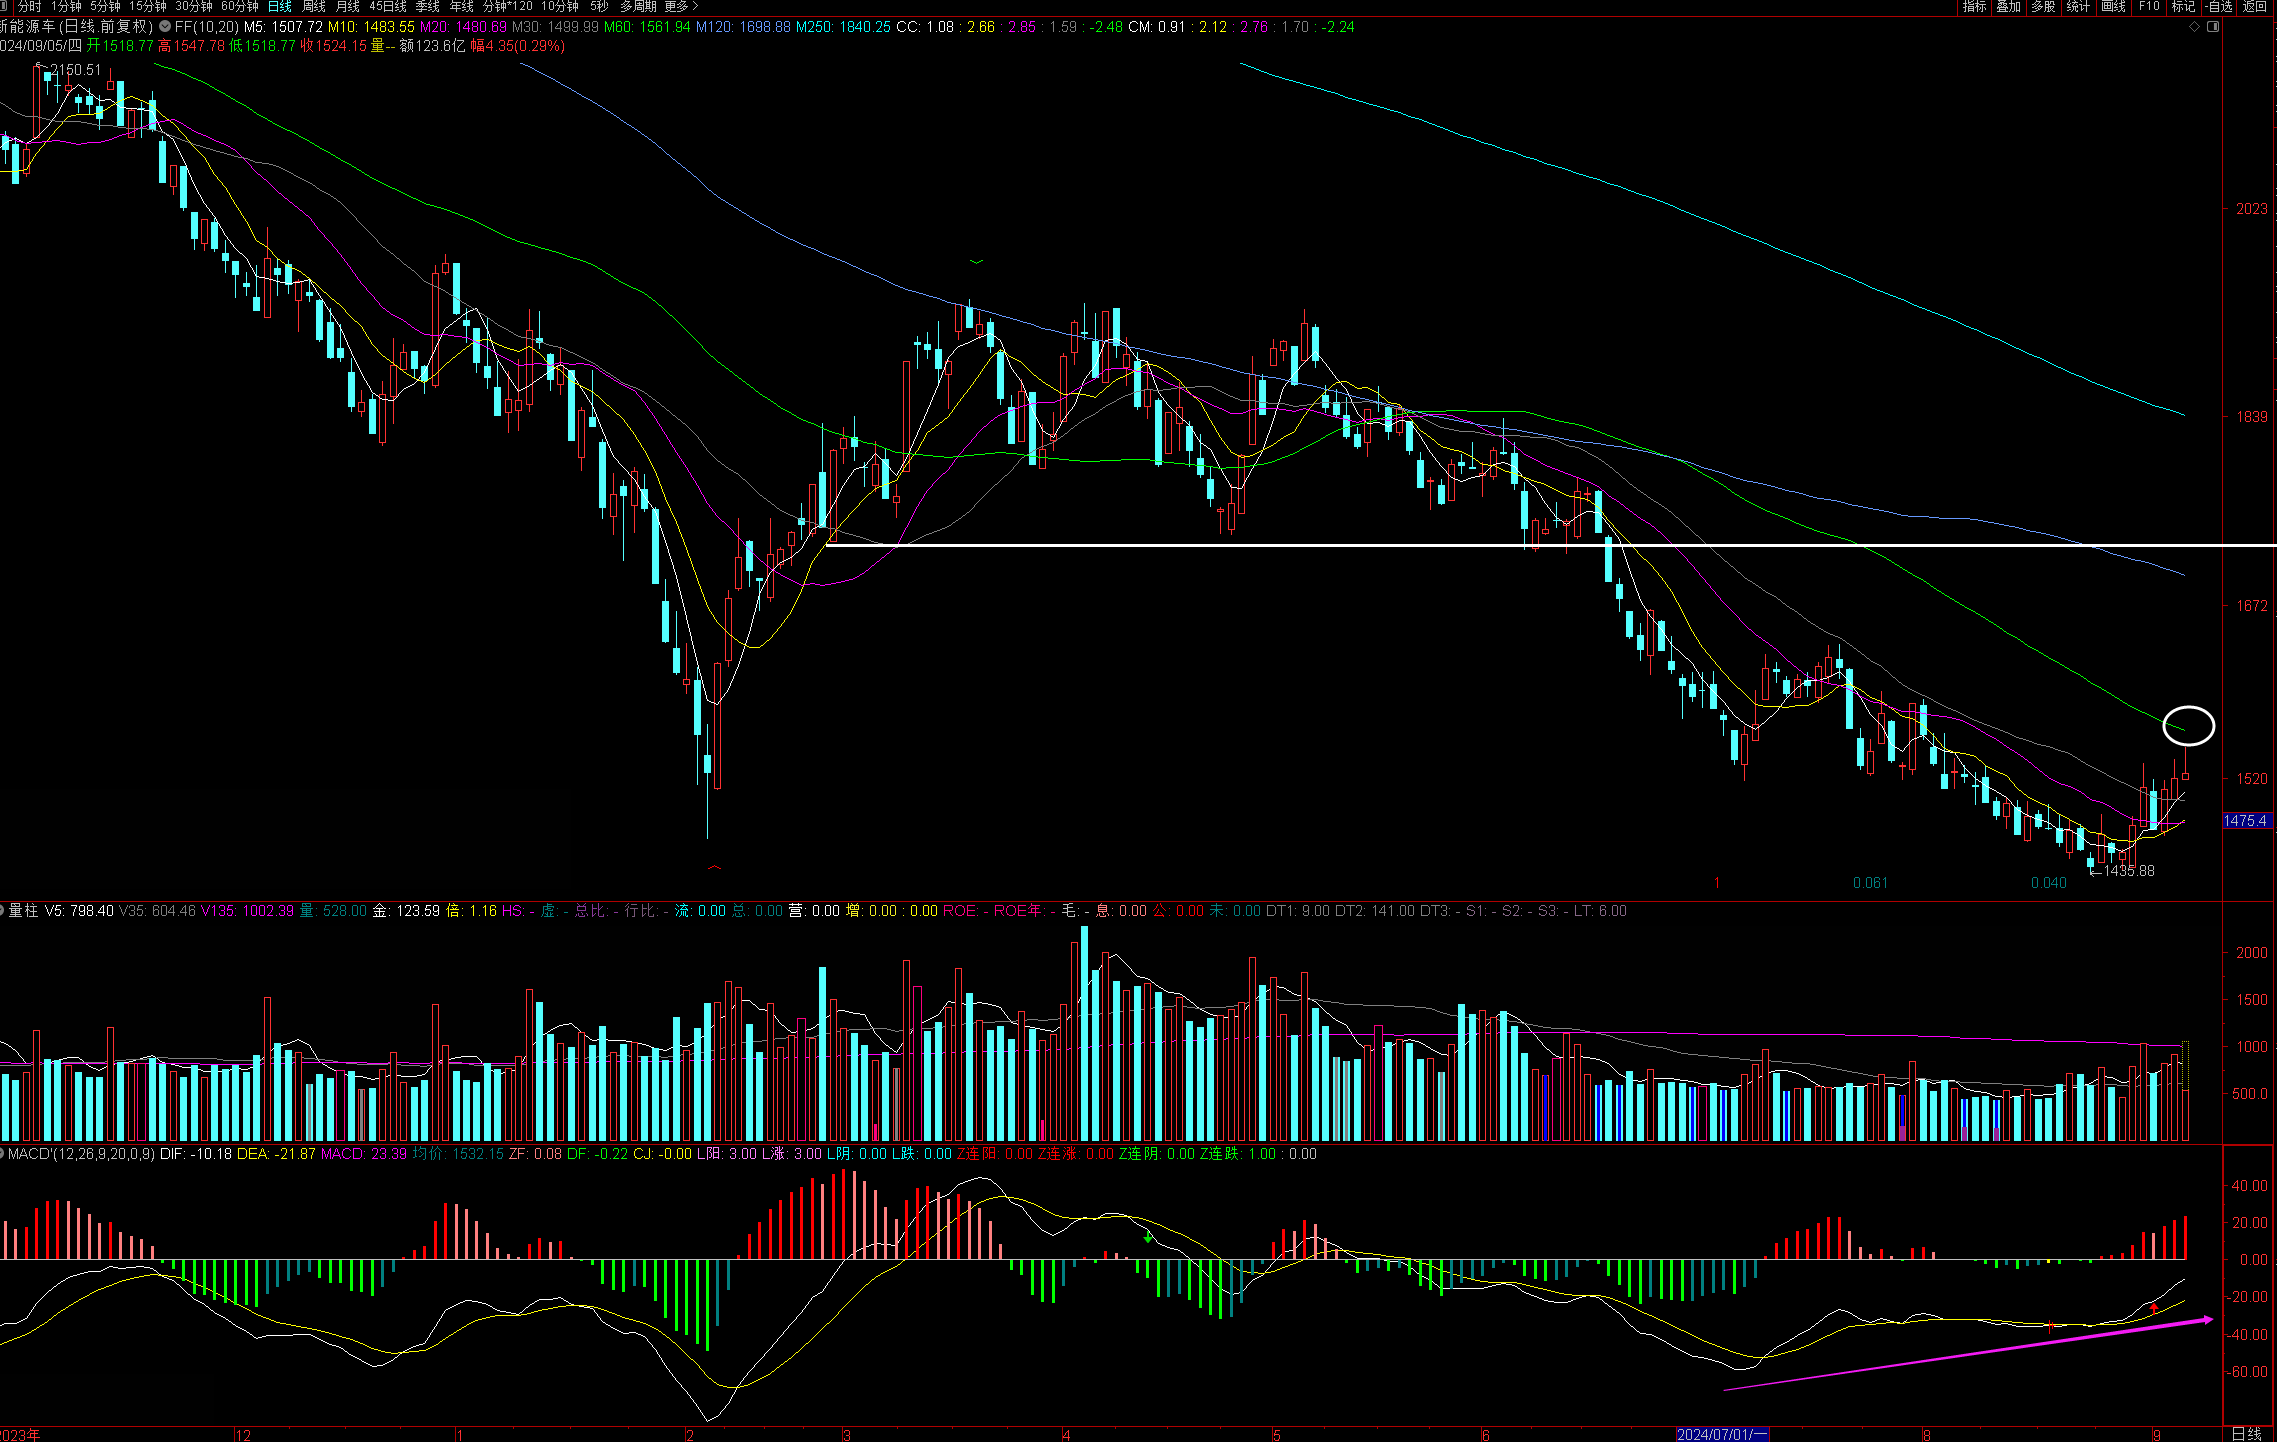Viewport: 2277px width, 1442px height.
Task: Switch to the 分时 intraday view
Action: pos(30,7)
